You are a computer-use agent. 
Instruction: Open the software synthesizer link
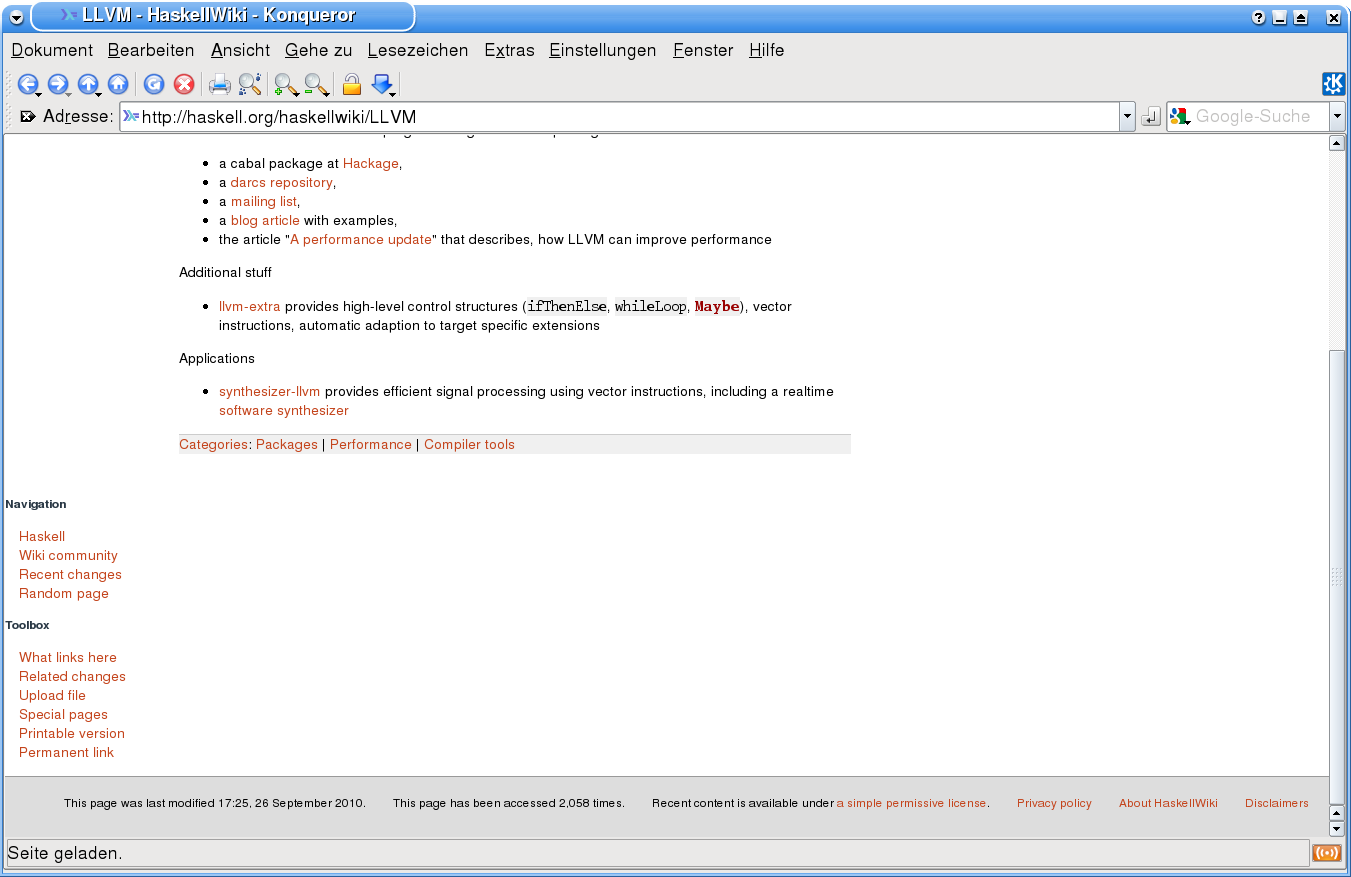pos(284,411)
